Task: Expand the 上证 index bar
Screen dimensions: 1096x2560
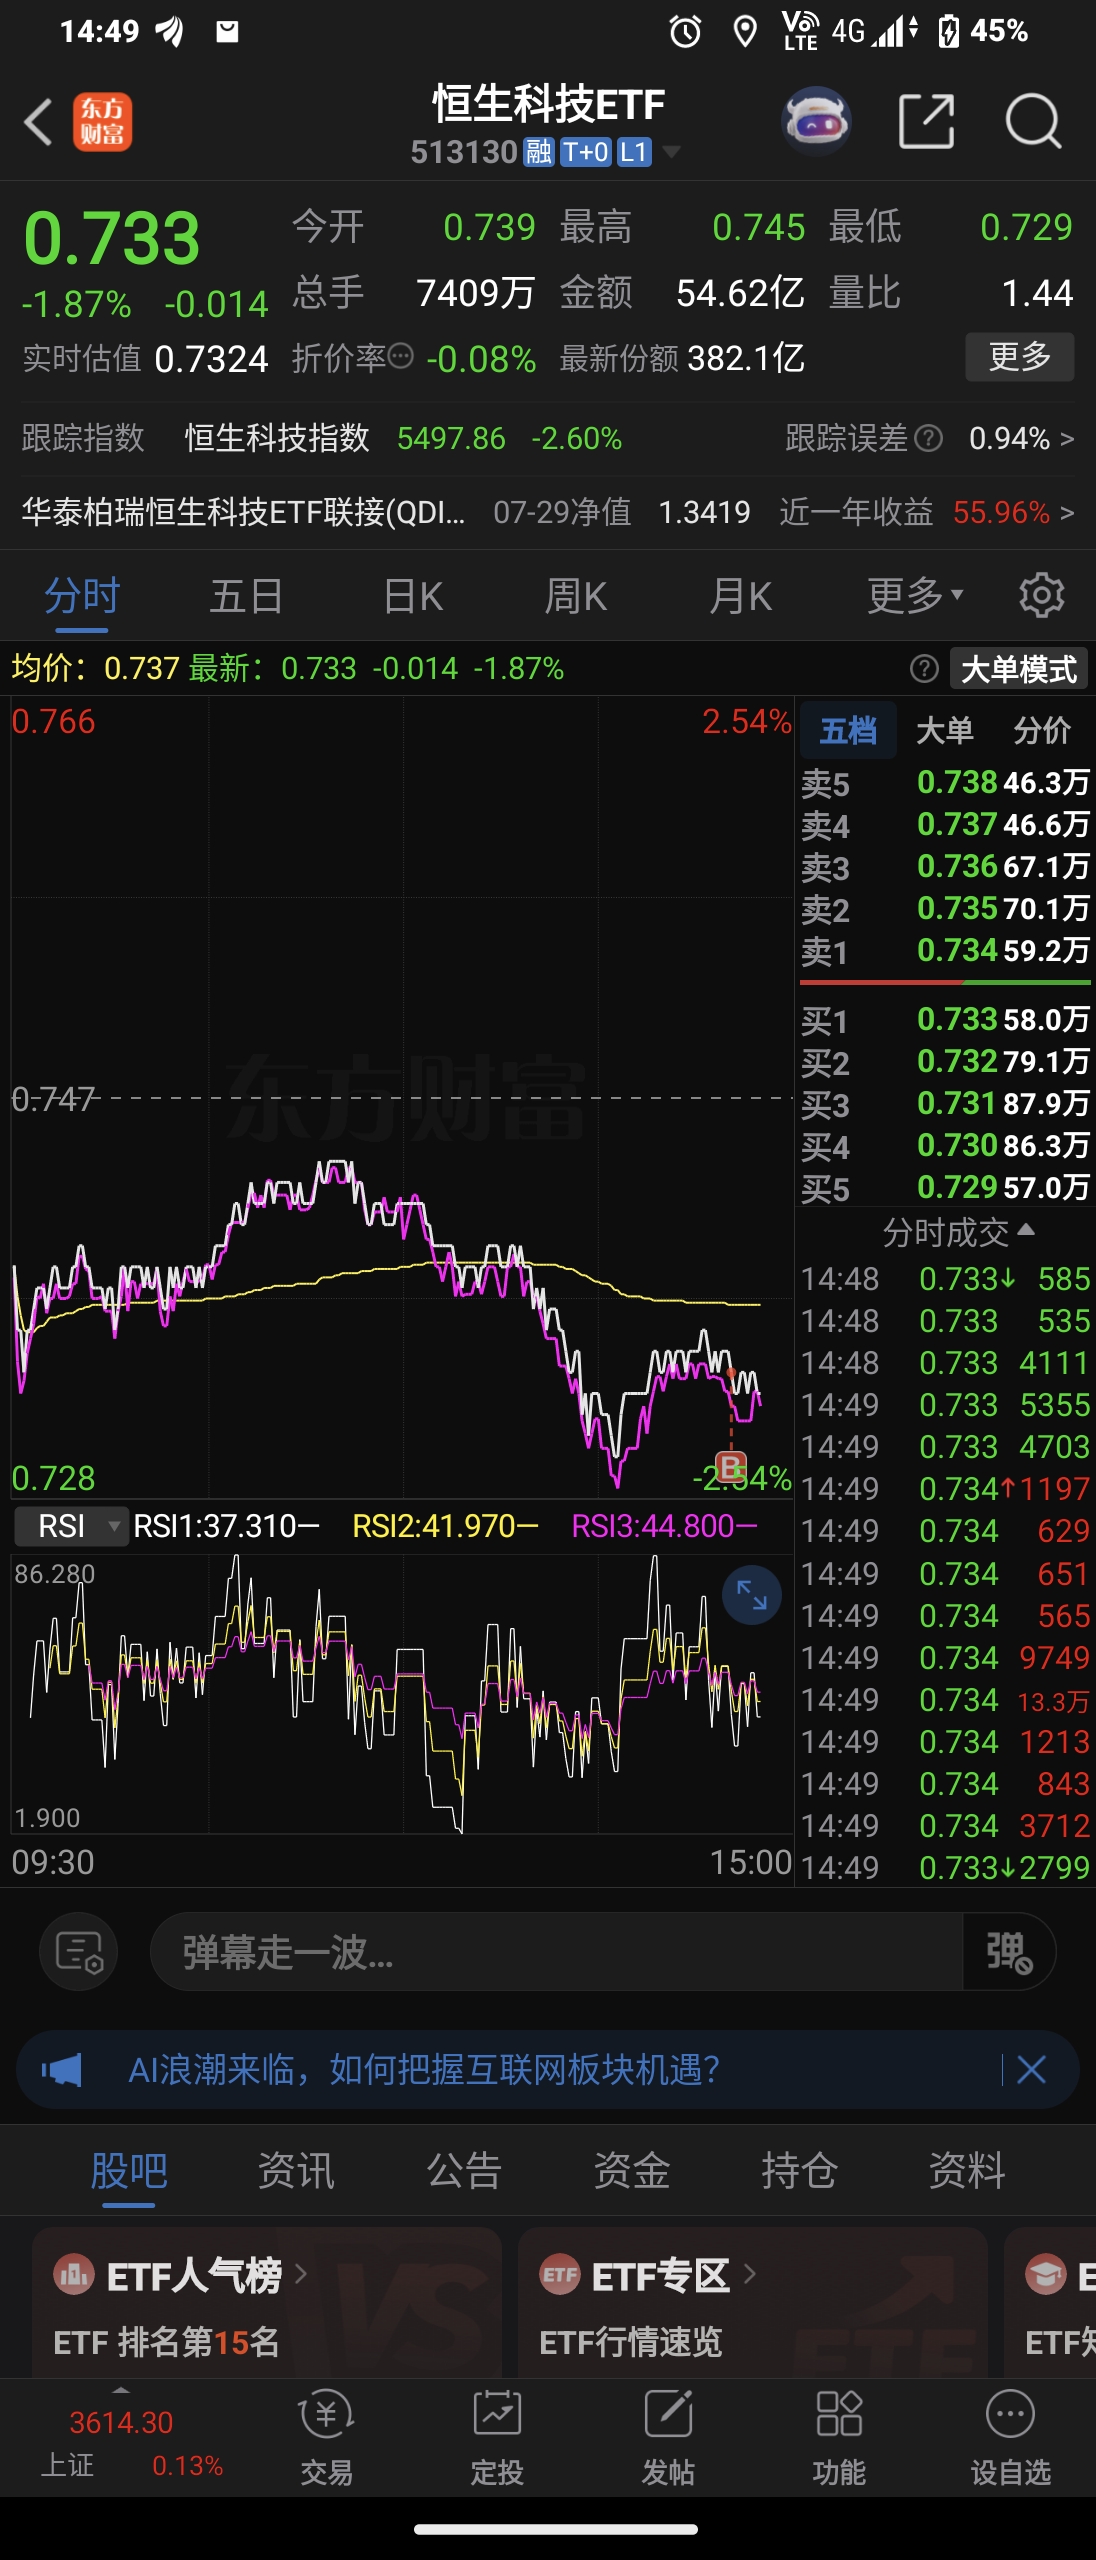Action: click(121, 2389)
